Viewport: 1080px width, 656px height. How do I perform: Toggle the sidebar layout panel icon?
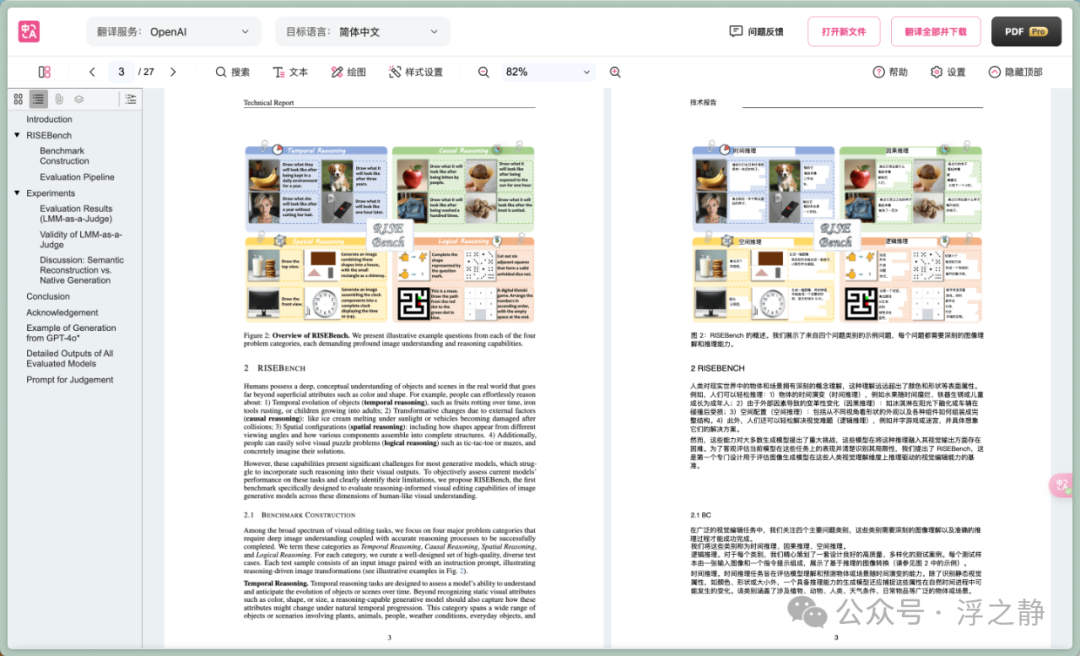(x=44, y=72)
